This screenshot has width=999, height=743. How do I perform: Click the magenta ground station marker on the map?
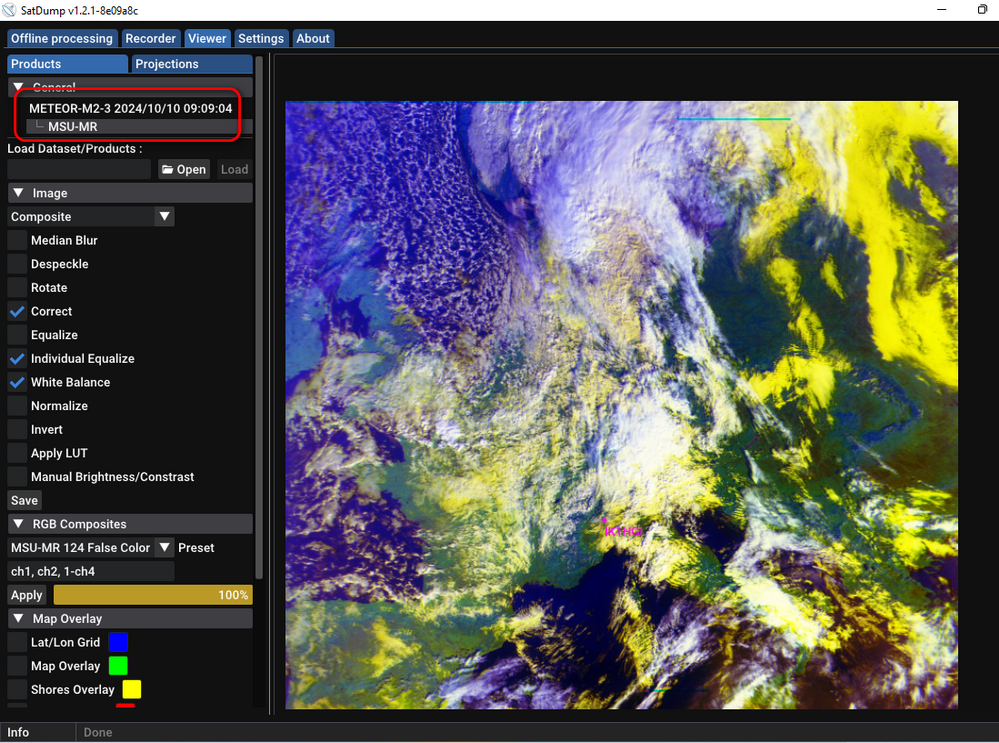(605, 521)
